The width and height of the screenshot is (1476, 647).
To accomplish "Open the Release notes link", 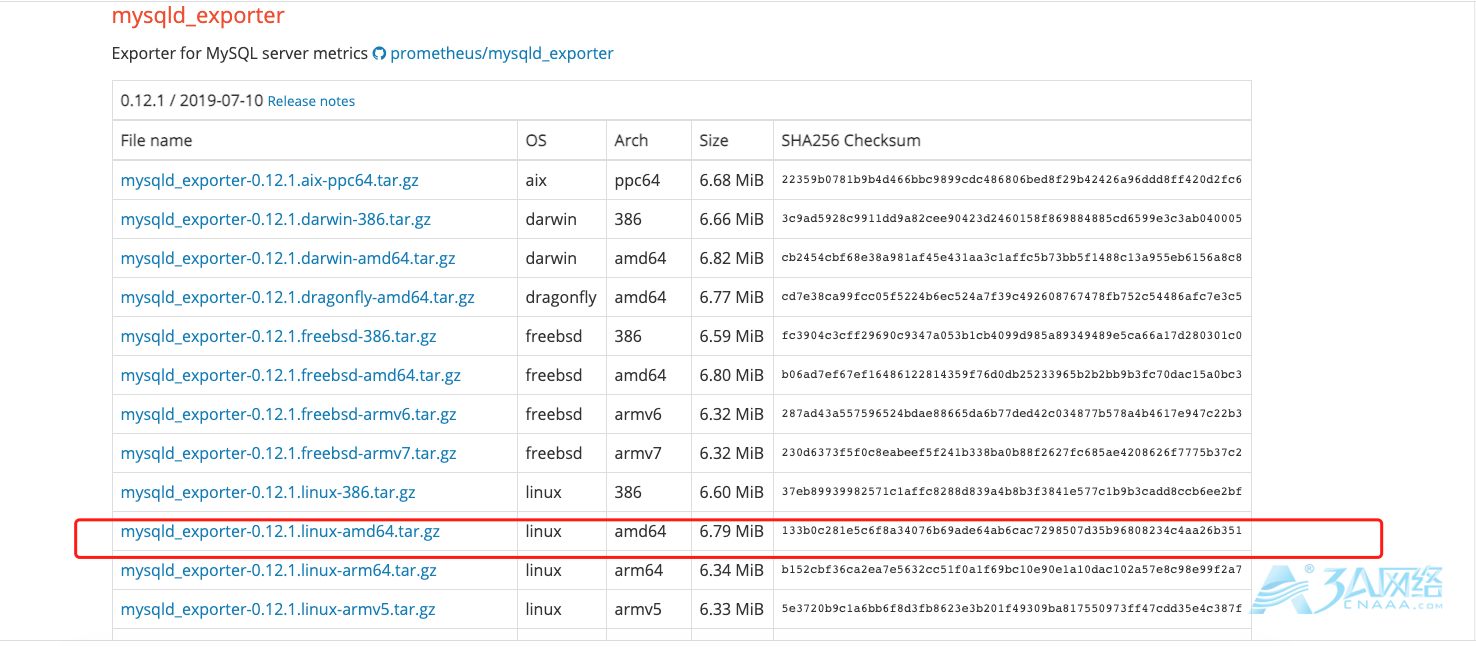I will 311,101.
